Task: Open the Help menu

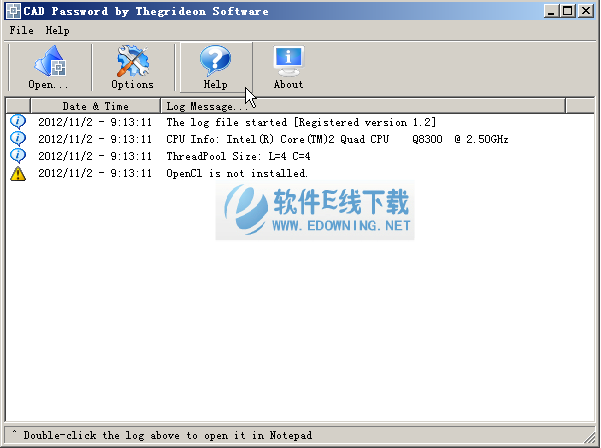Action: coord(57,30)
